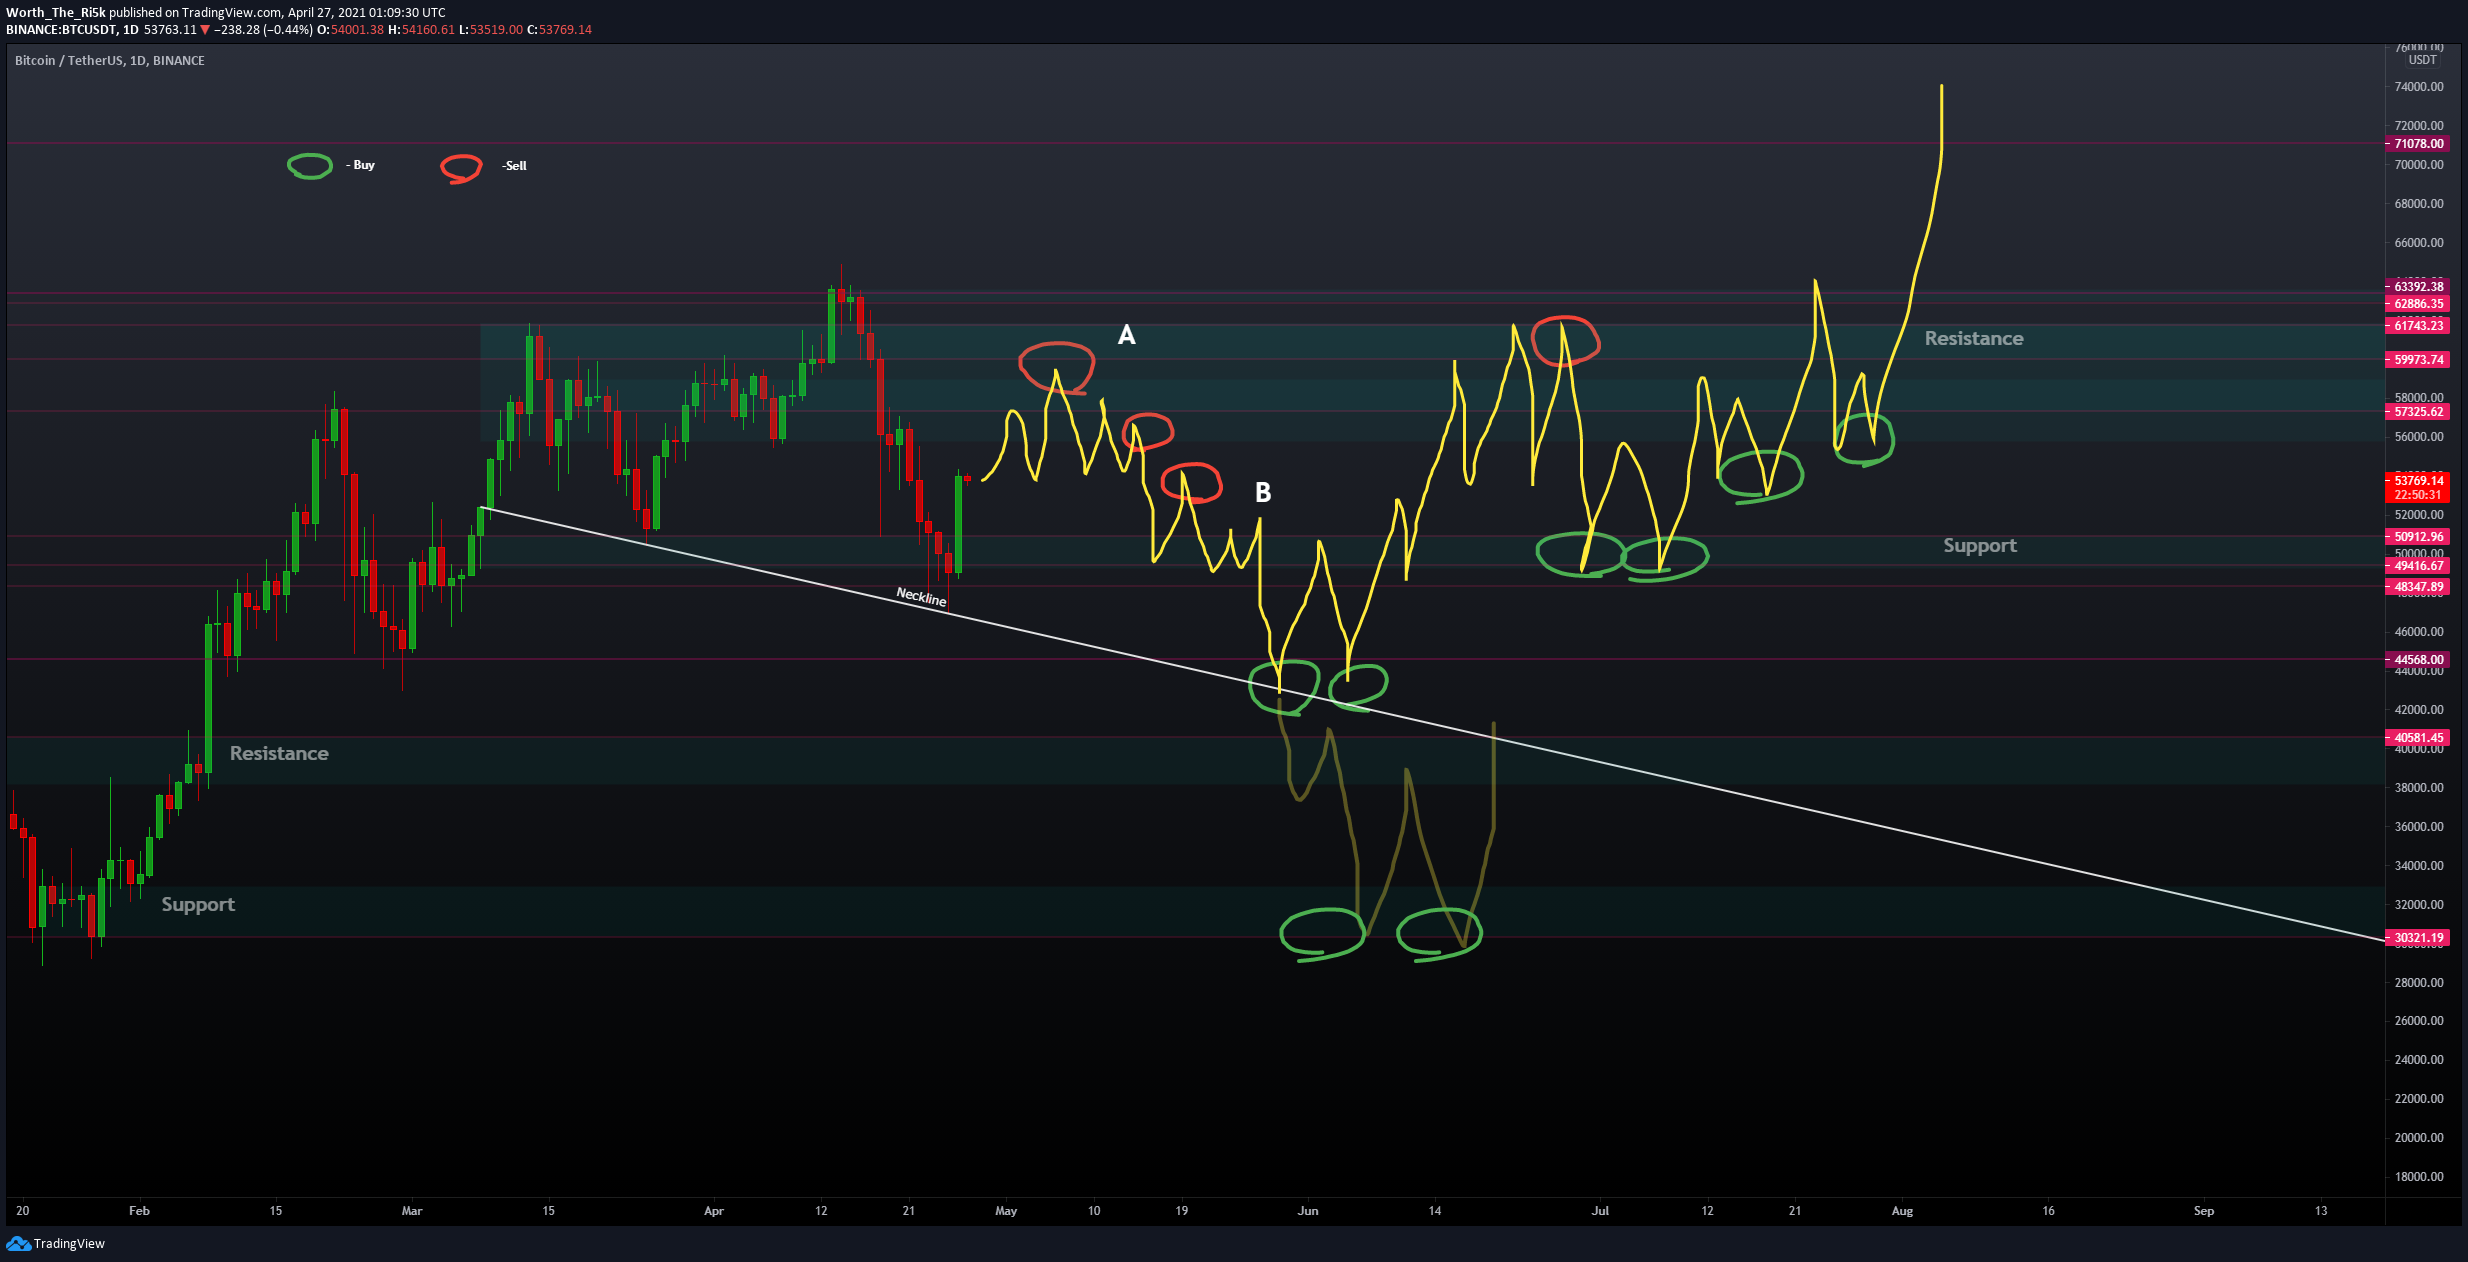Click the high price value H:54160.61
Viewport: 2468px width, 1262px height.
pyautogui.click(x=422, y=30)
